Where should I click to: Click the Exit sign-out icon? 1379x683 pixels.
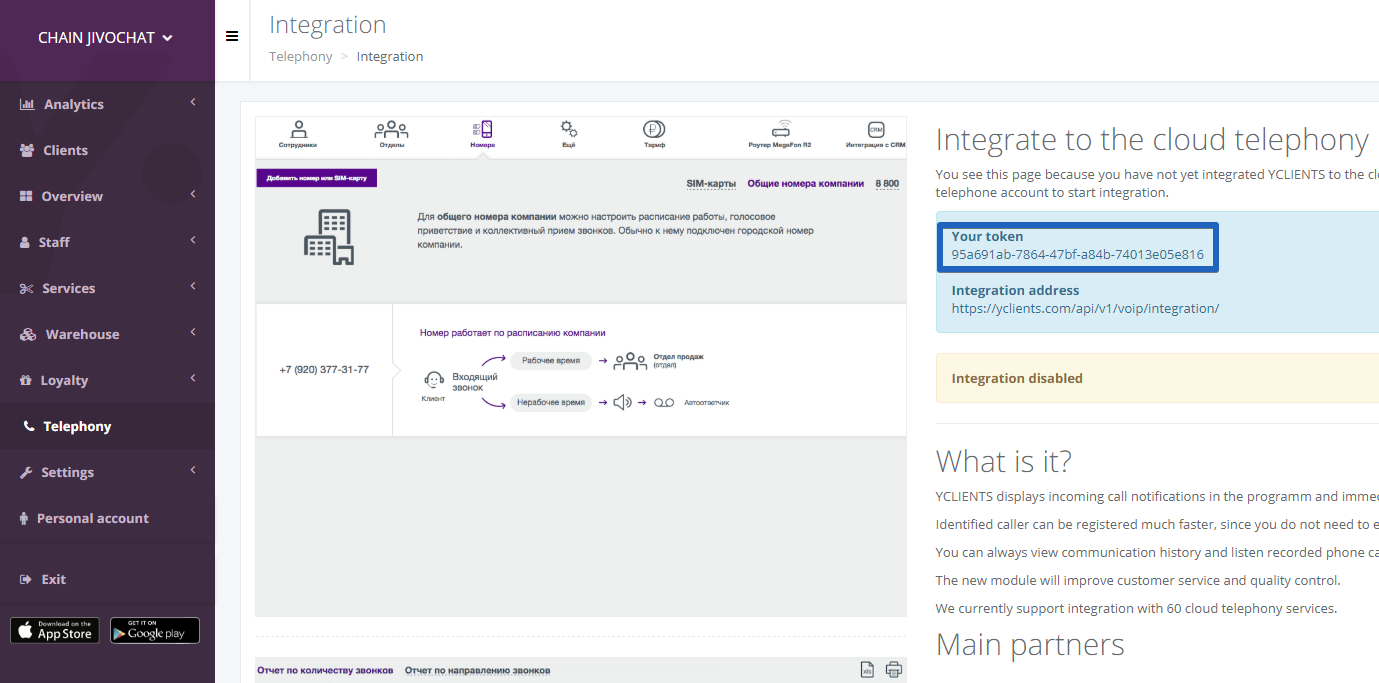(26, 579)
